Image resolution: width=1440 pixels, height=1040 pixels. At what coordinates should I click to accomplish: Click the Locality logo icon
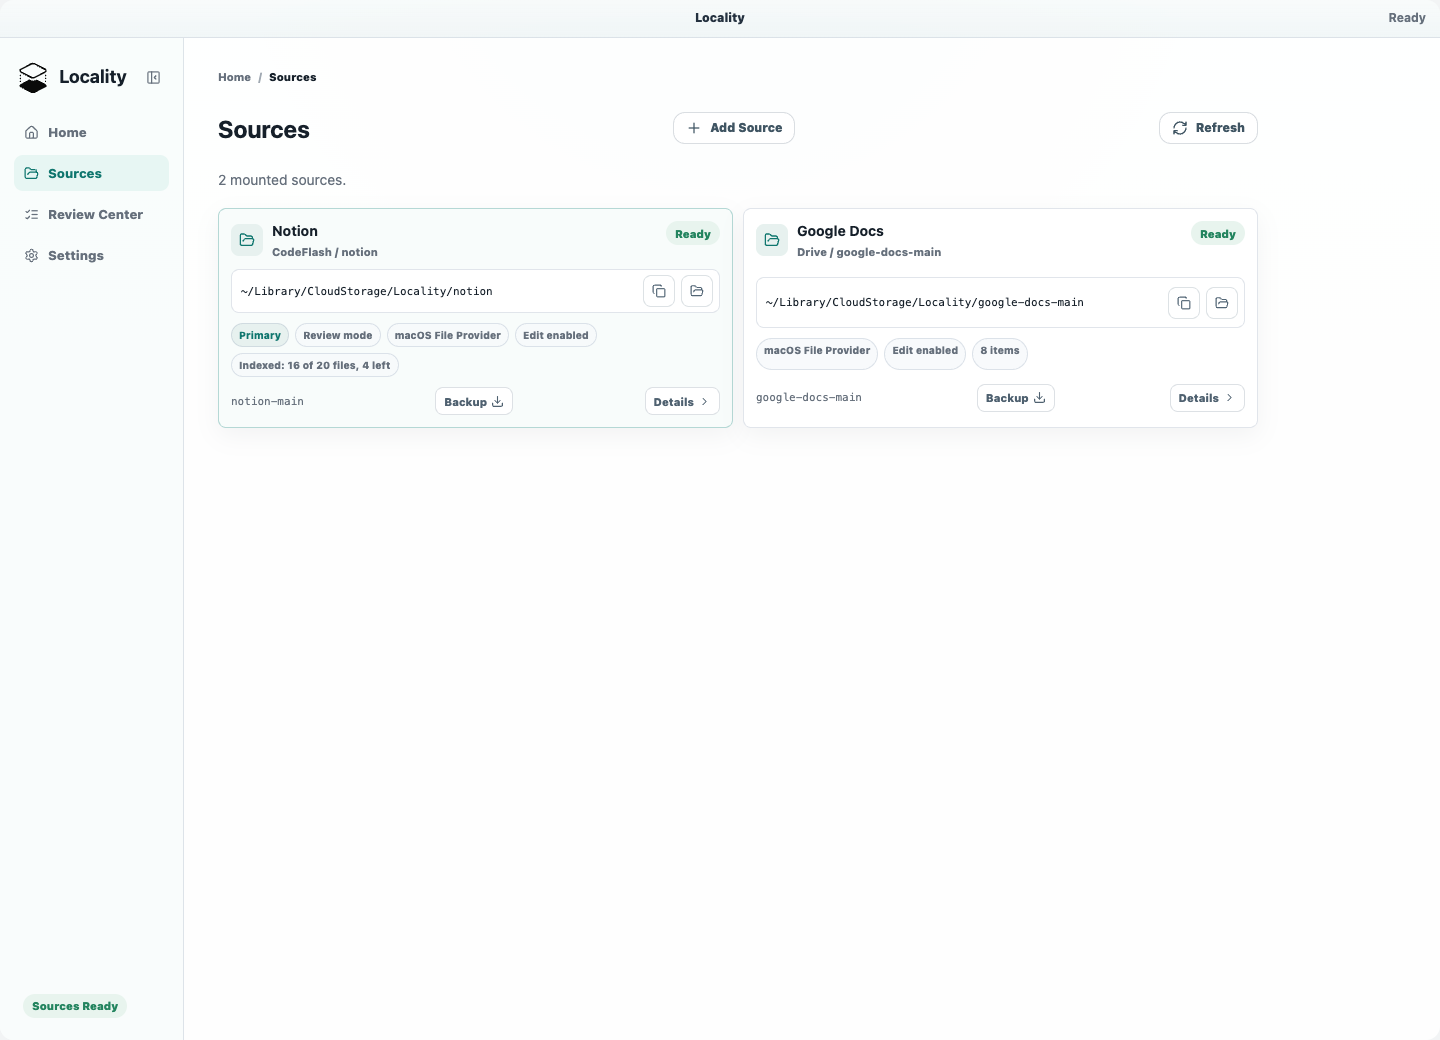(x=33, y=78)
